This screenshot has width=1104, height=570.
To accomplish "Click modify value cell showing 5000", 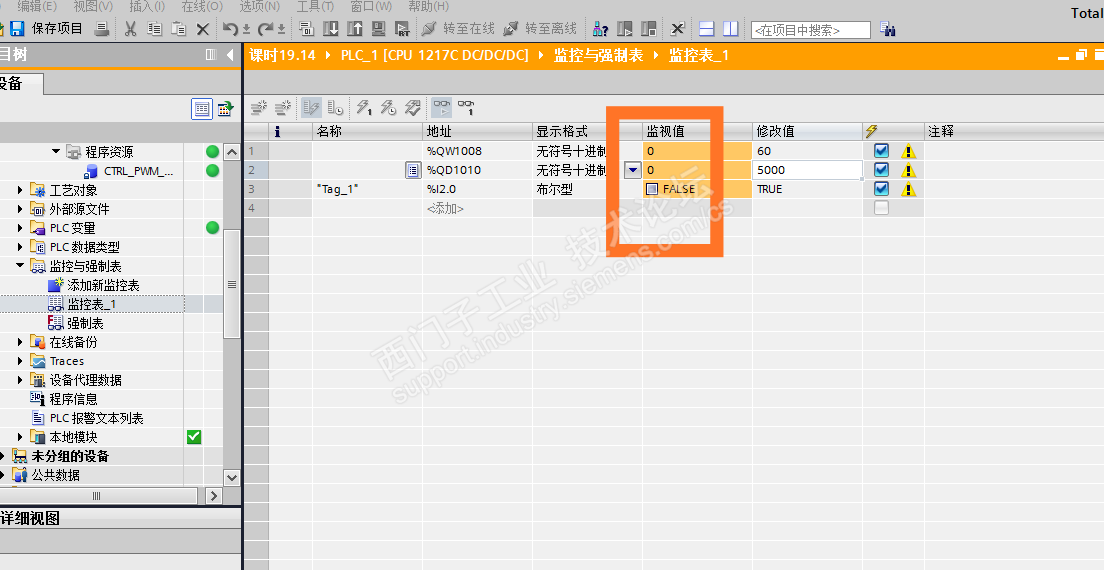I will pyautogui.click(x=808, y=170).
